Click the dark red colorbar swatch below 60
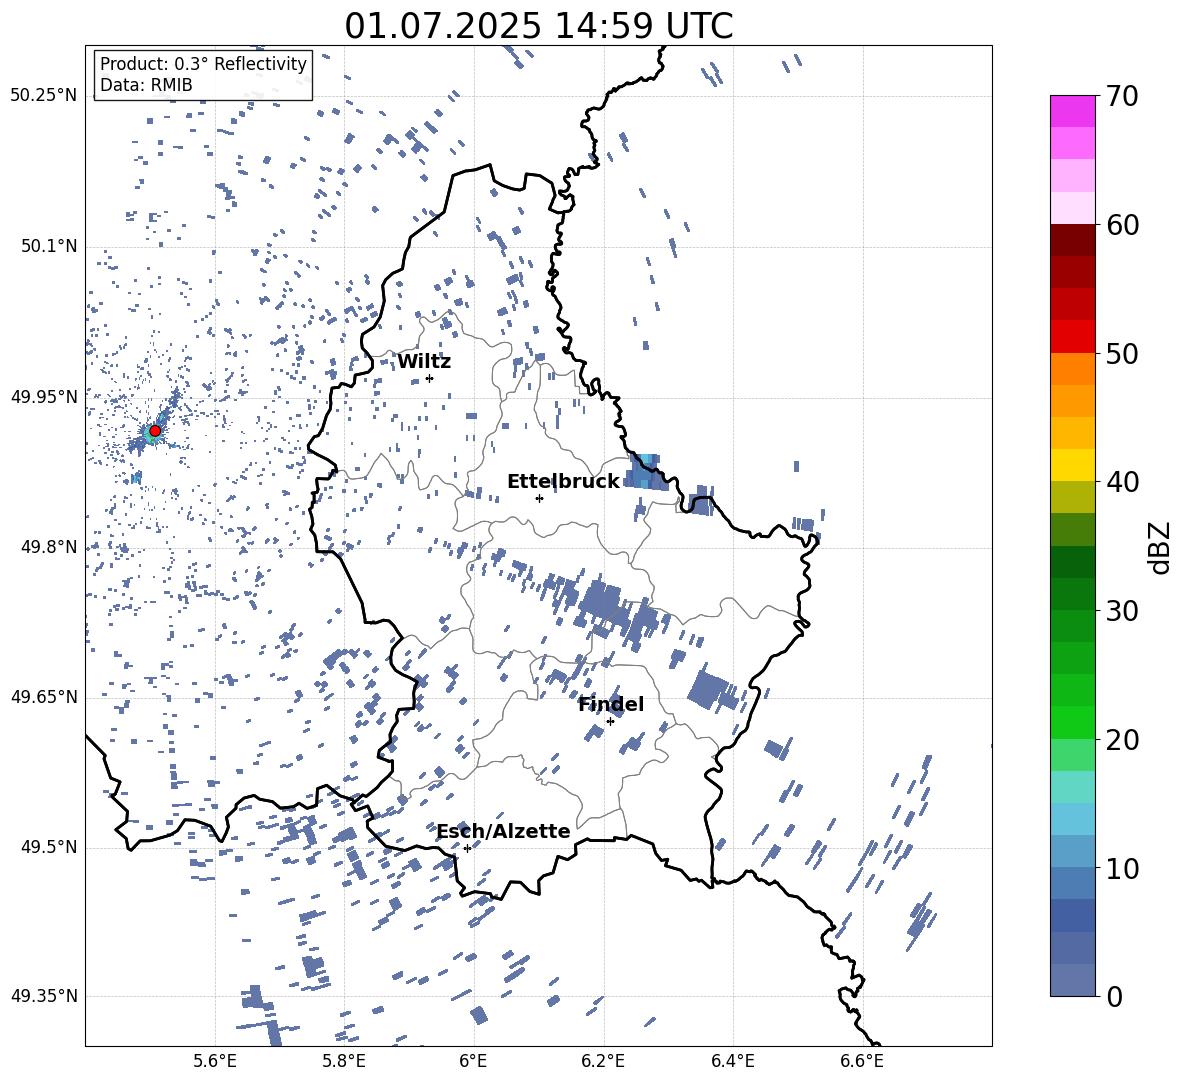 pyautogui.click(x=1072, y=240)
